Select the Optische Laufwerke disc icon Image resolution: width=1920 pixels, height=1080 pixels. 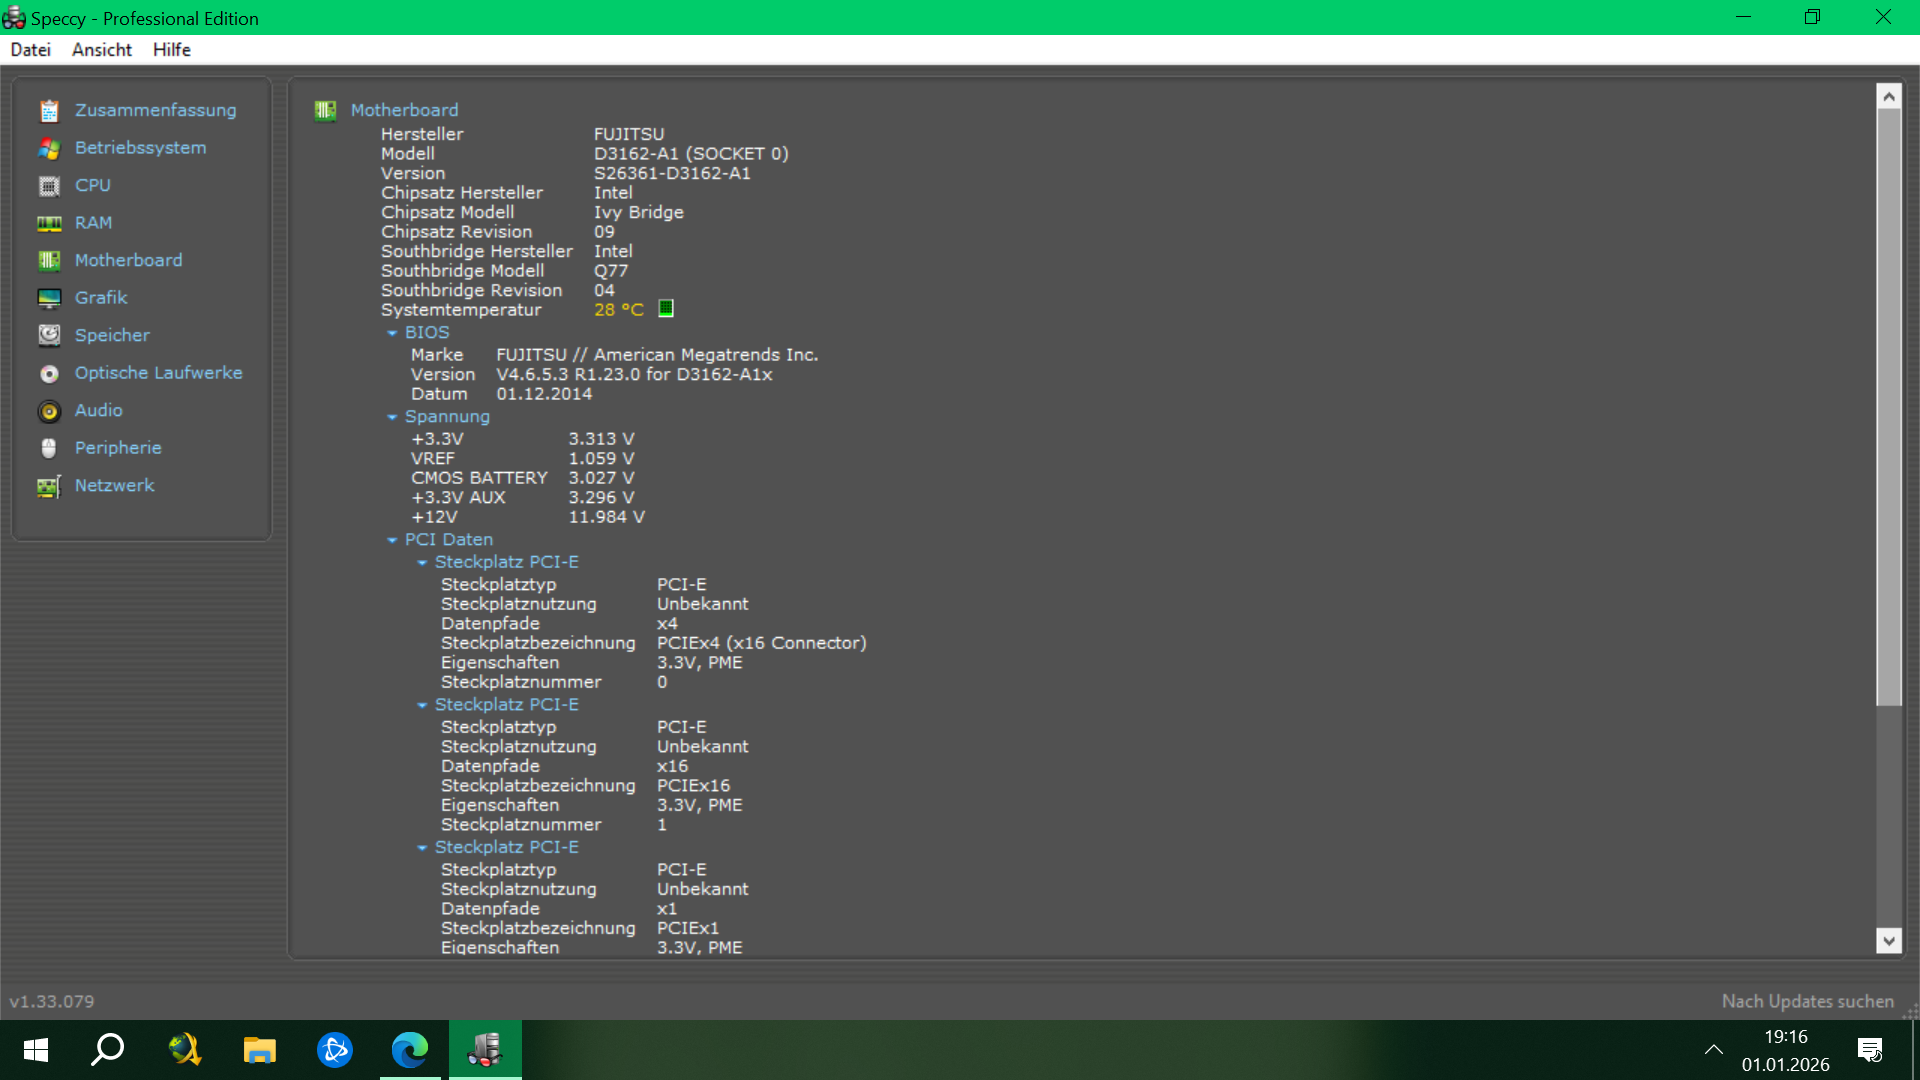tap(49, 373)
